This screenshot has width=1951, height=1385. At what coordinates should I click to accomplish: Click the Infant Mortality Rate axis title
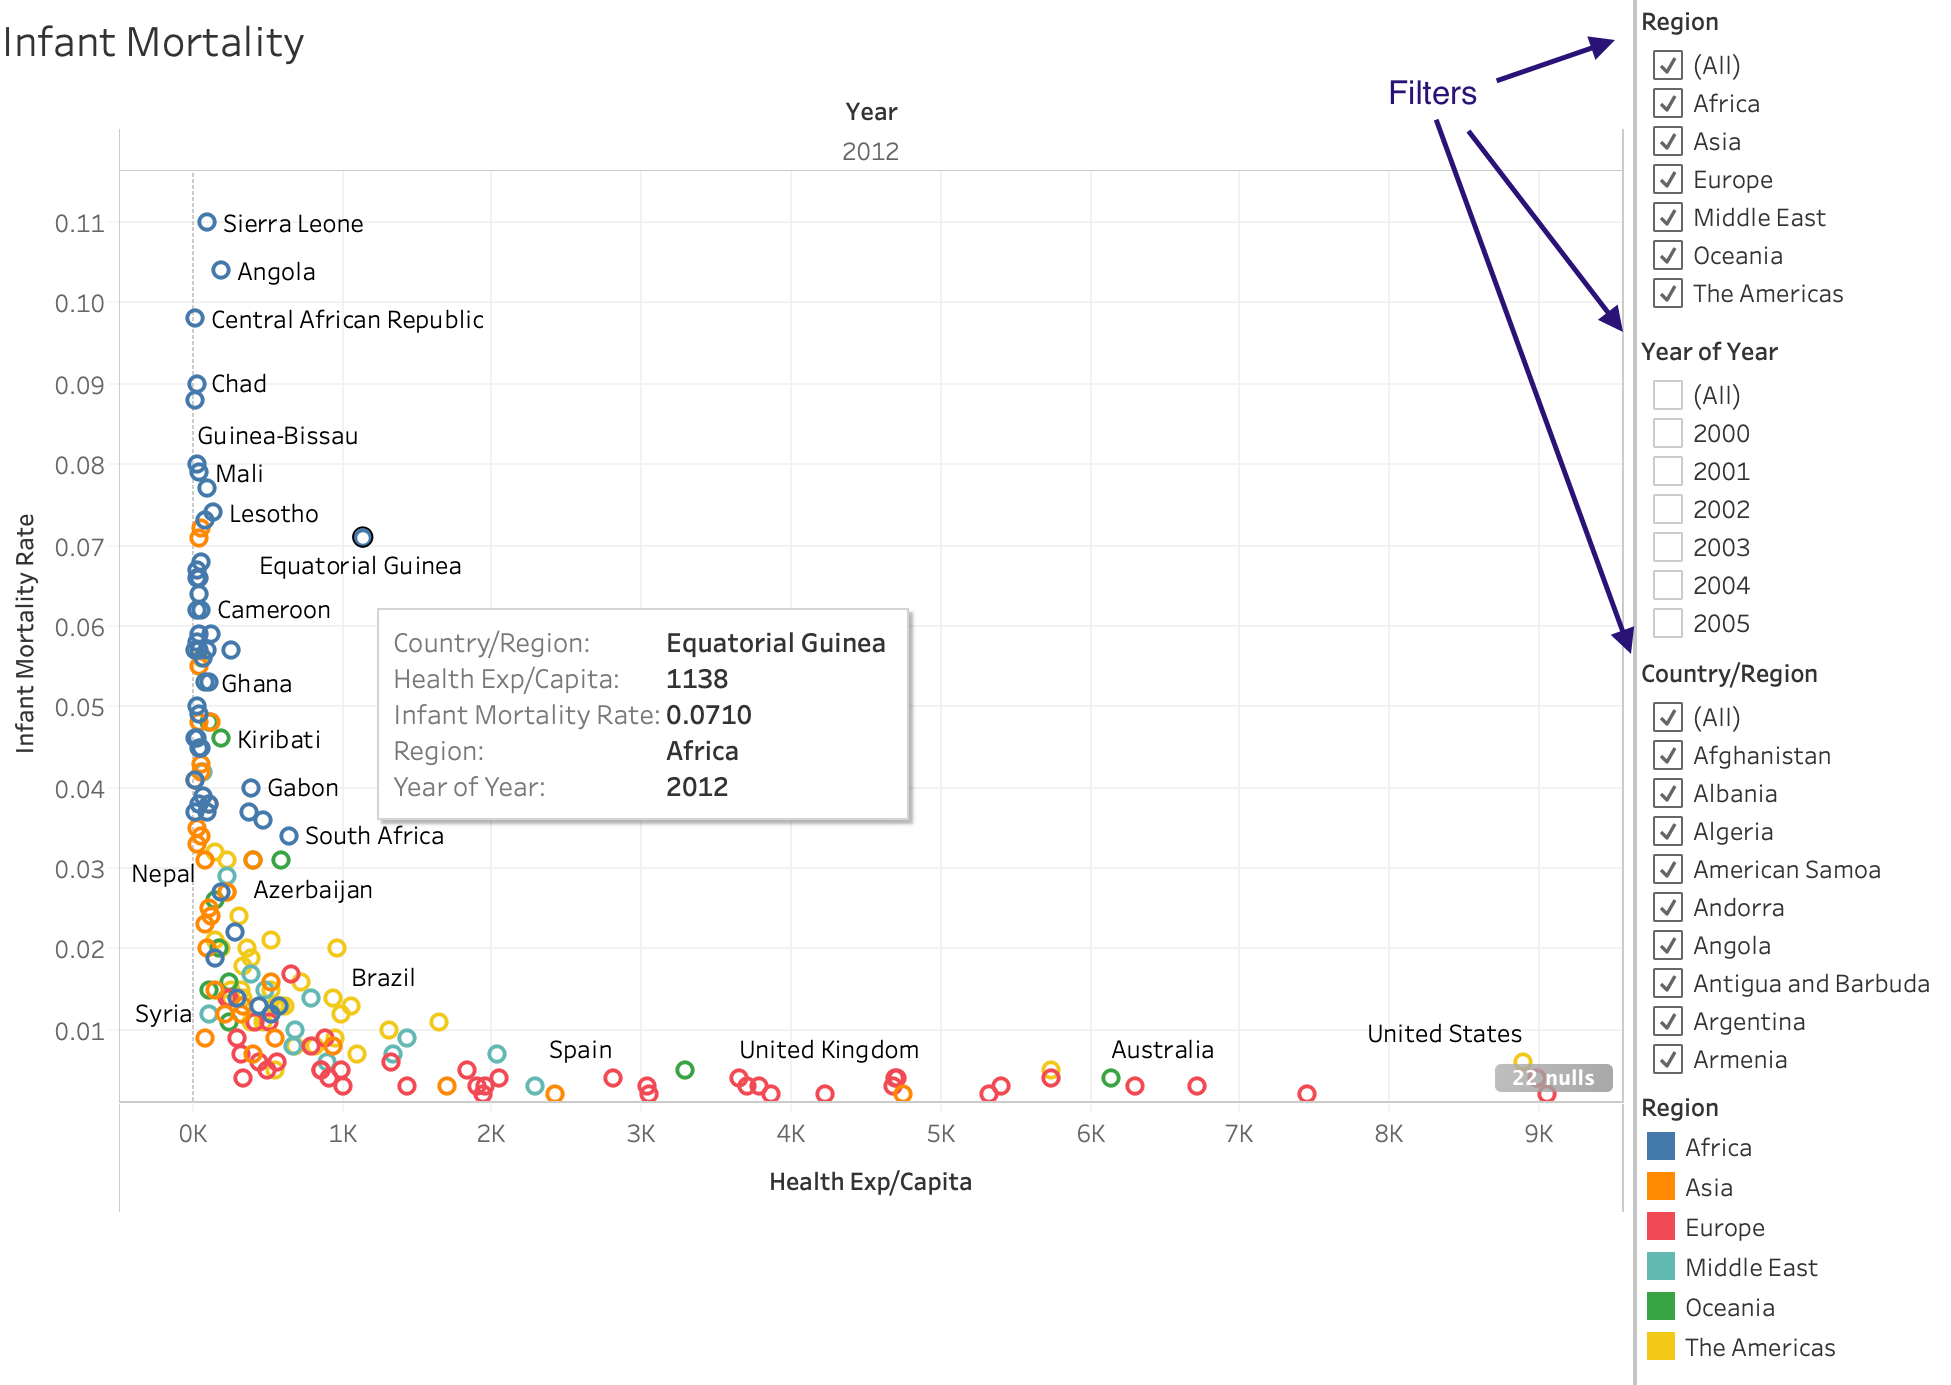point(25,633)
